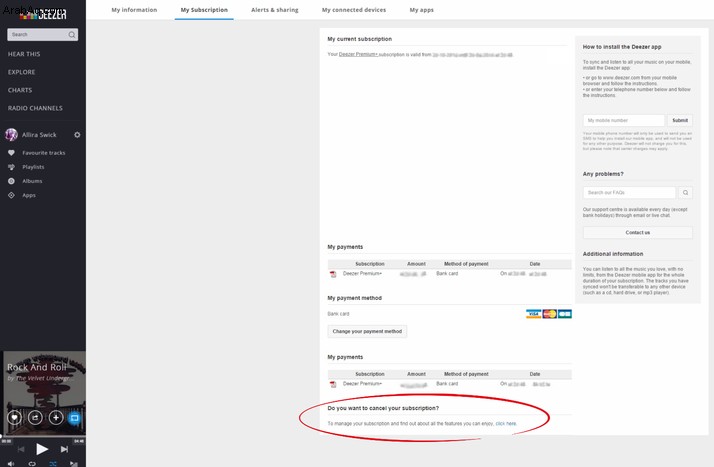Image resolution: width=714 pixels, height=467 pixels.
Task: Skip to next track
Action: tap(64, 449)
